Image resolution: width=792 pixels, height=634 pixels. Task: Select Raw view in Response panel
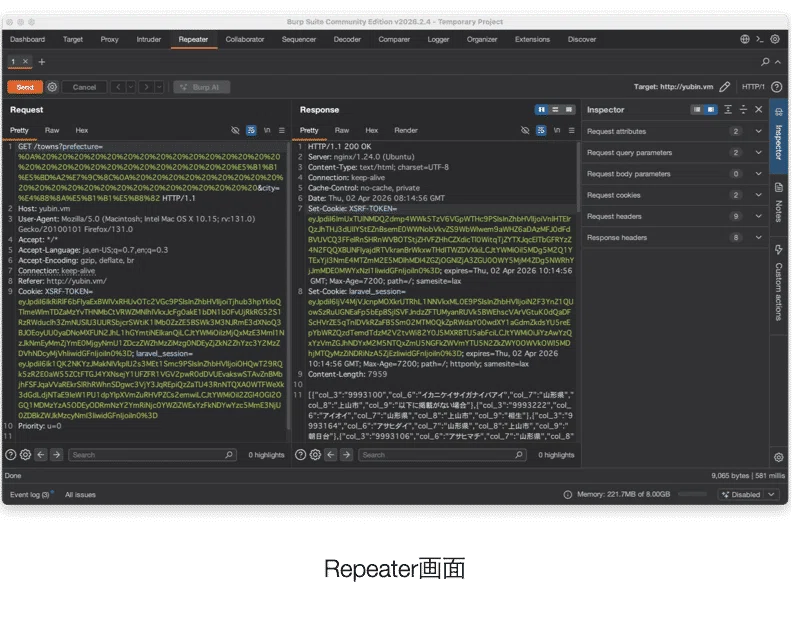(341, 130)
